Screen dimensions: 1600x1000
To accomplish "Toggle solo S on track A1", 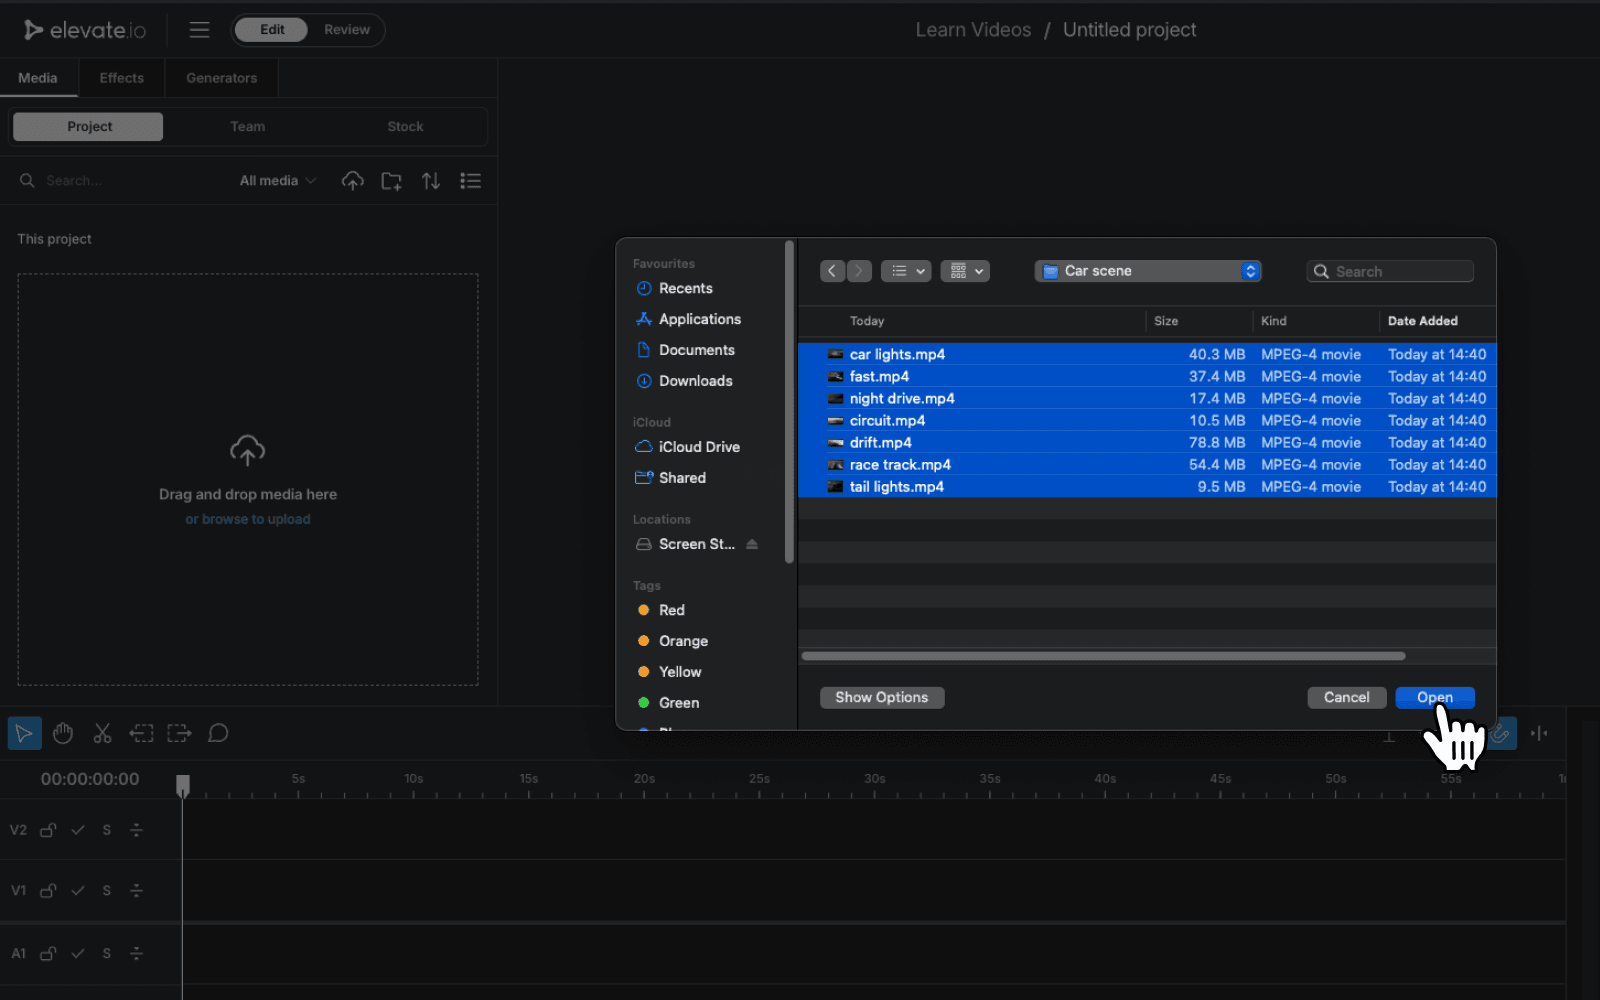I will tap(107, 953).
